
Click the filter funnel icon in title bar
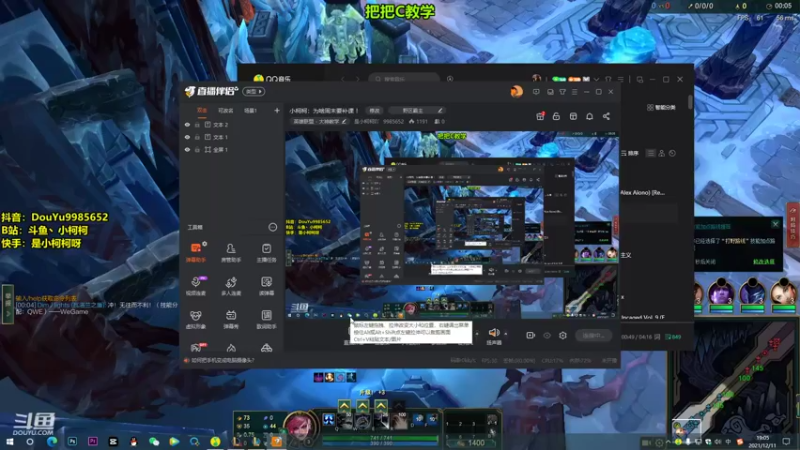click(x=562, y=92)
